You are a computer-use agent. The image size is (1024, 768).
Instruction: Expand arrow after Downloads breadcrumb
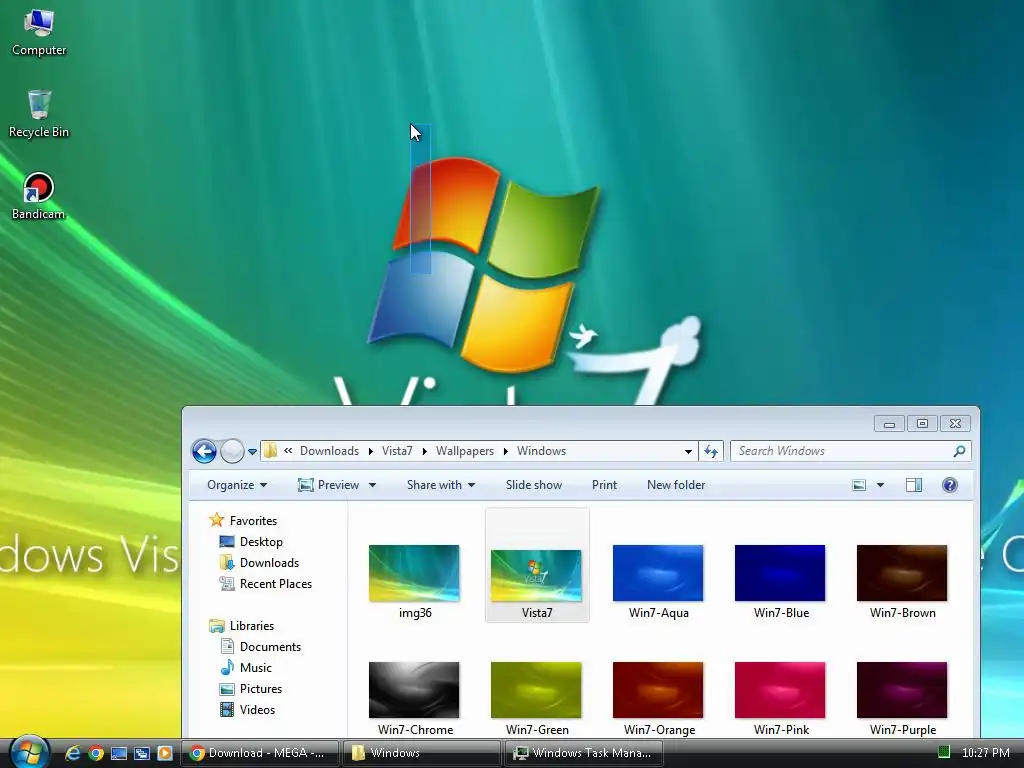(370, 451)
